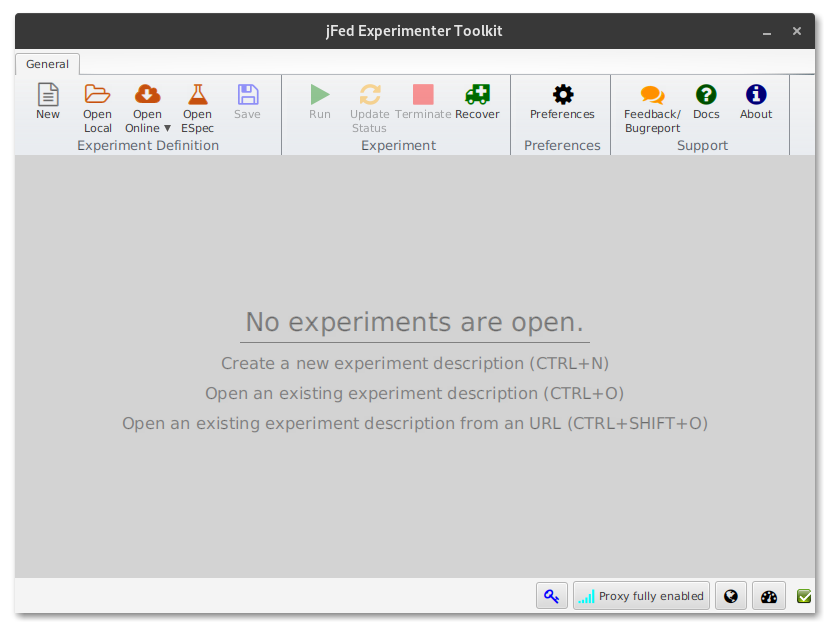Close the jFed Experimenter Toolkit window
The image size is (834, 633).
coord(797,31)
